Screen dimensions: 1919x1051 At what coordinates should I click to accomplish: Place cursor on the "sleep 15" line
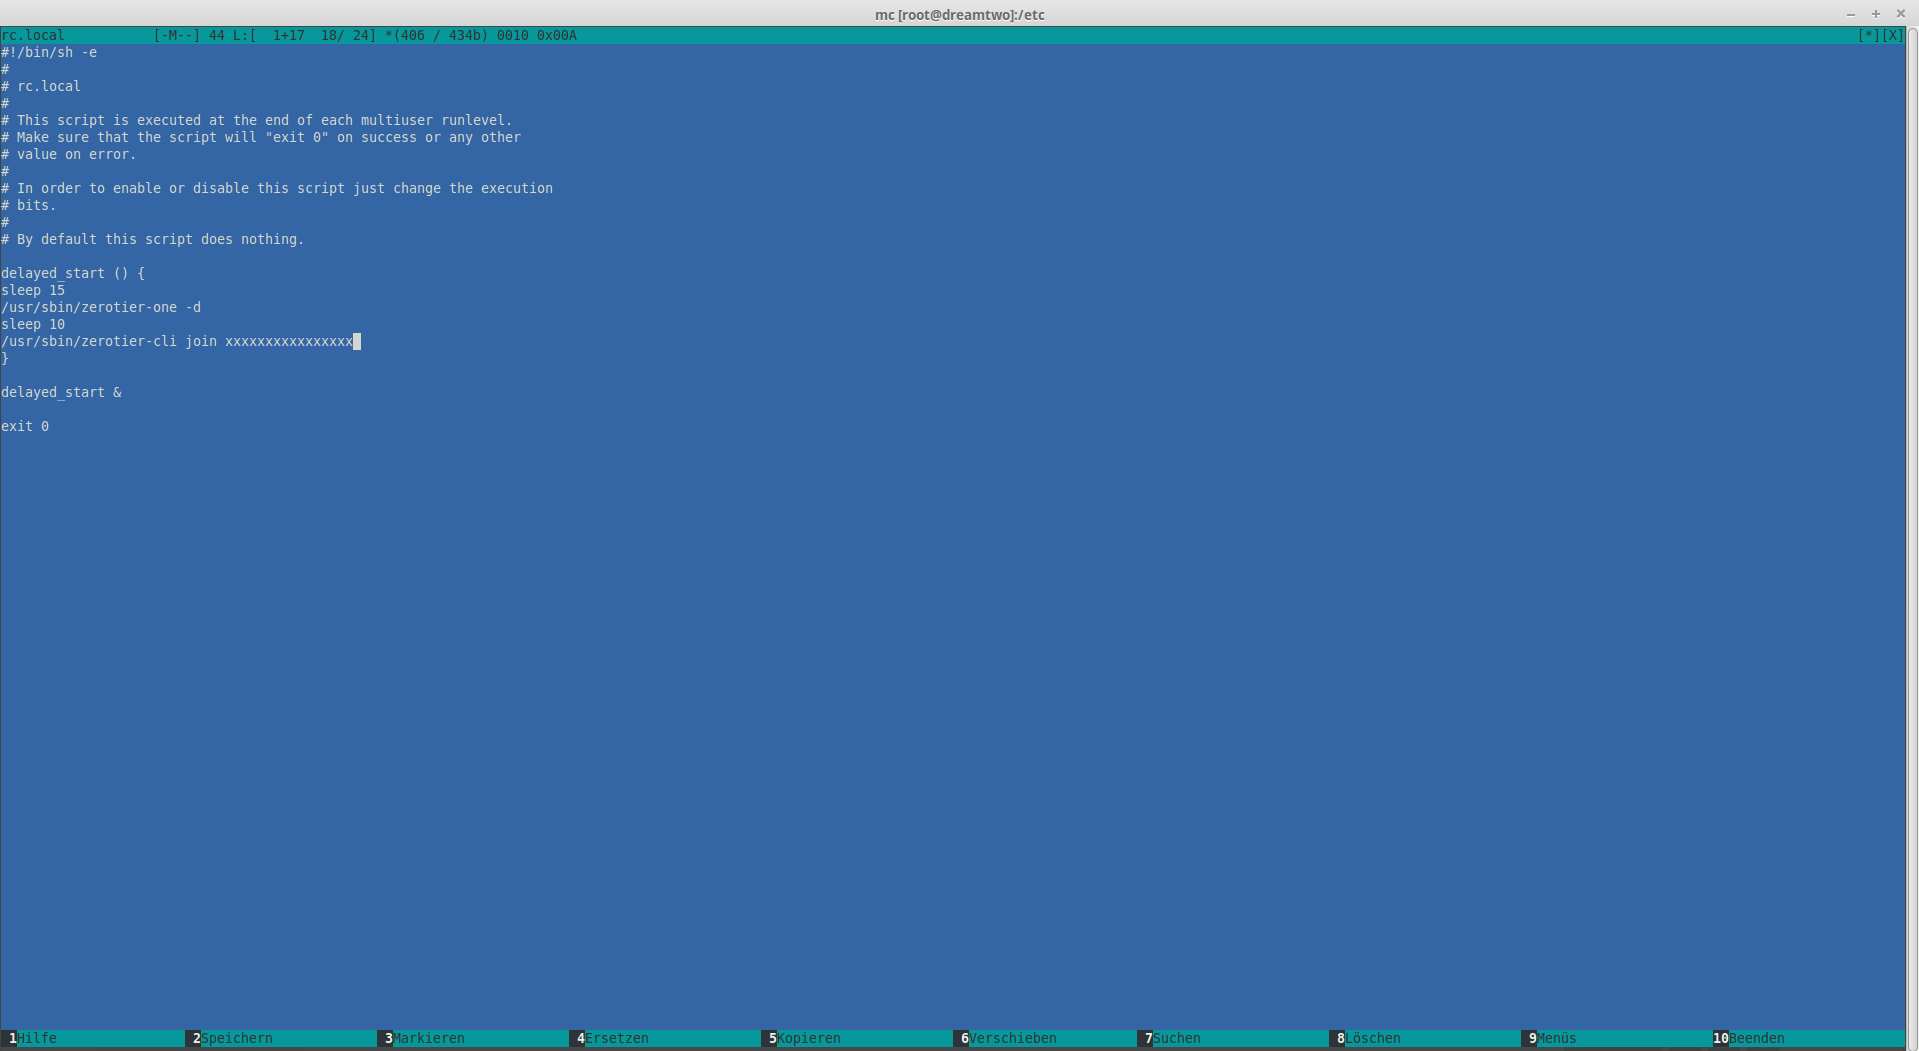(x=33, y=290)
